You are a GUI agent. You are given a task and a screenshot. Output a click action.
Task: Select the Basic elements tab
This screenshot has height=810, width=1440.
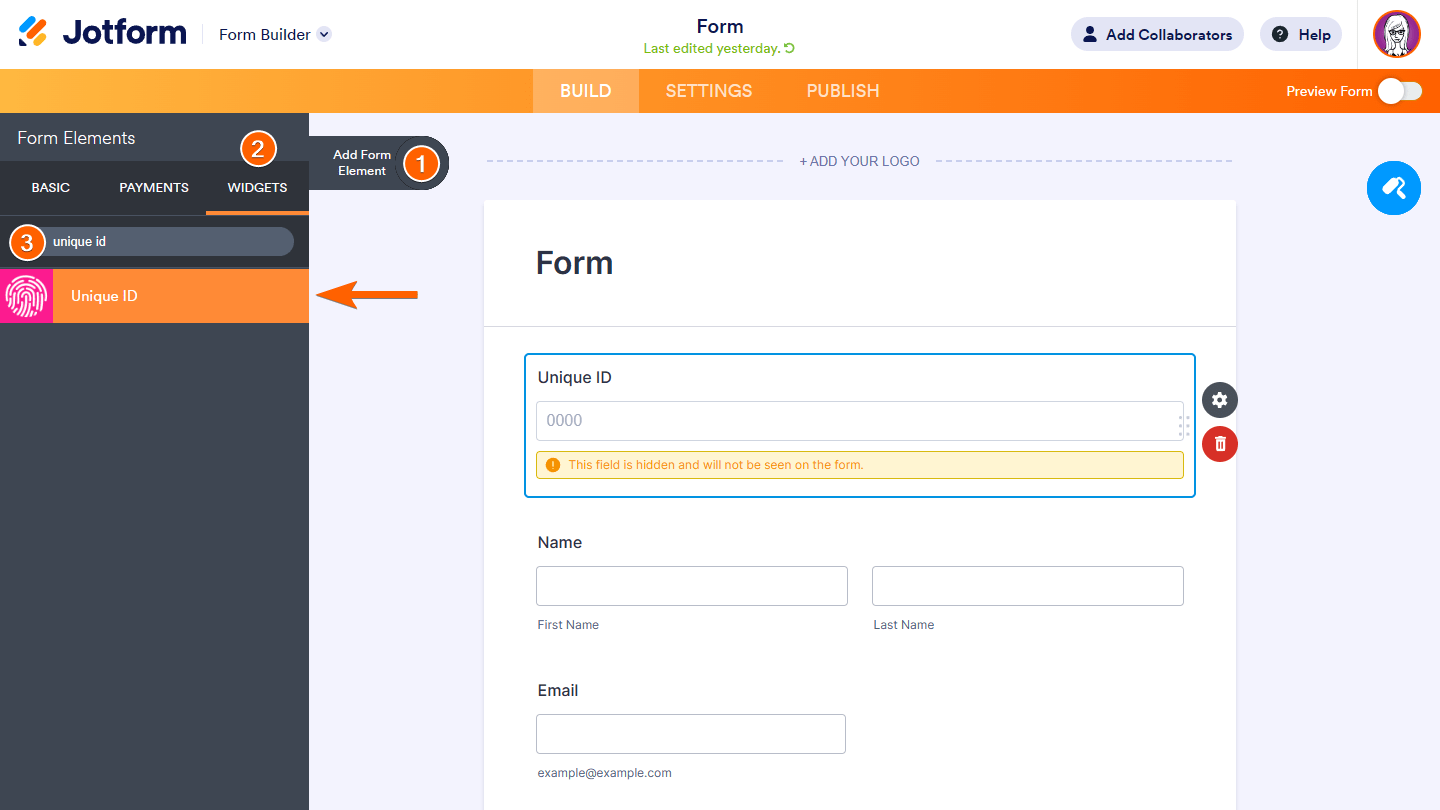pos(51,188)
